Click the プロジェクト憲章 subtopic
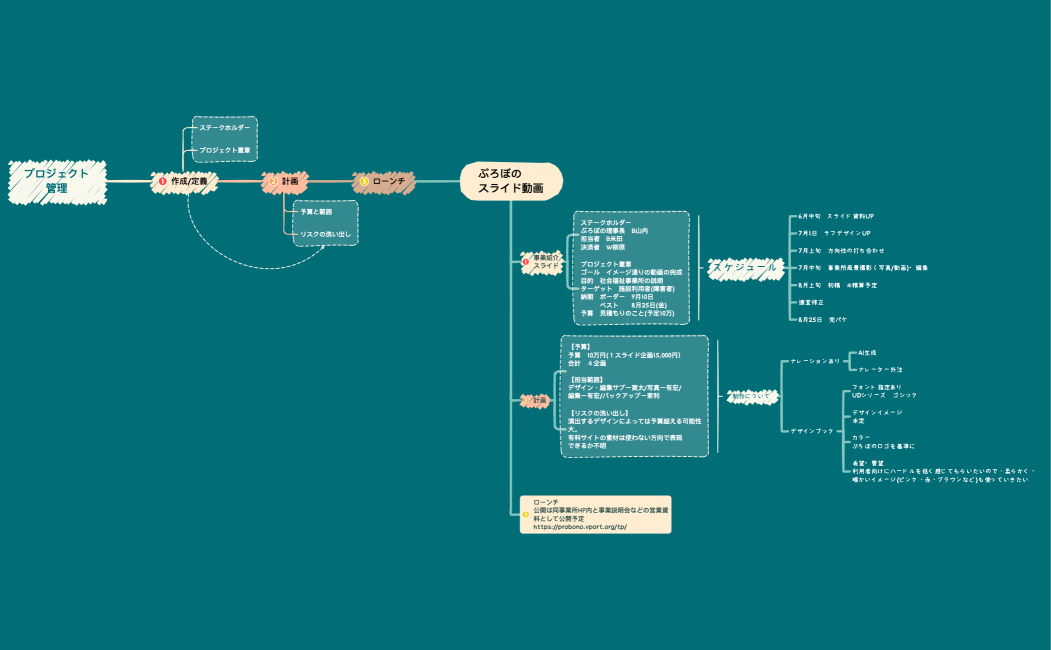 click(224, 150)
